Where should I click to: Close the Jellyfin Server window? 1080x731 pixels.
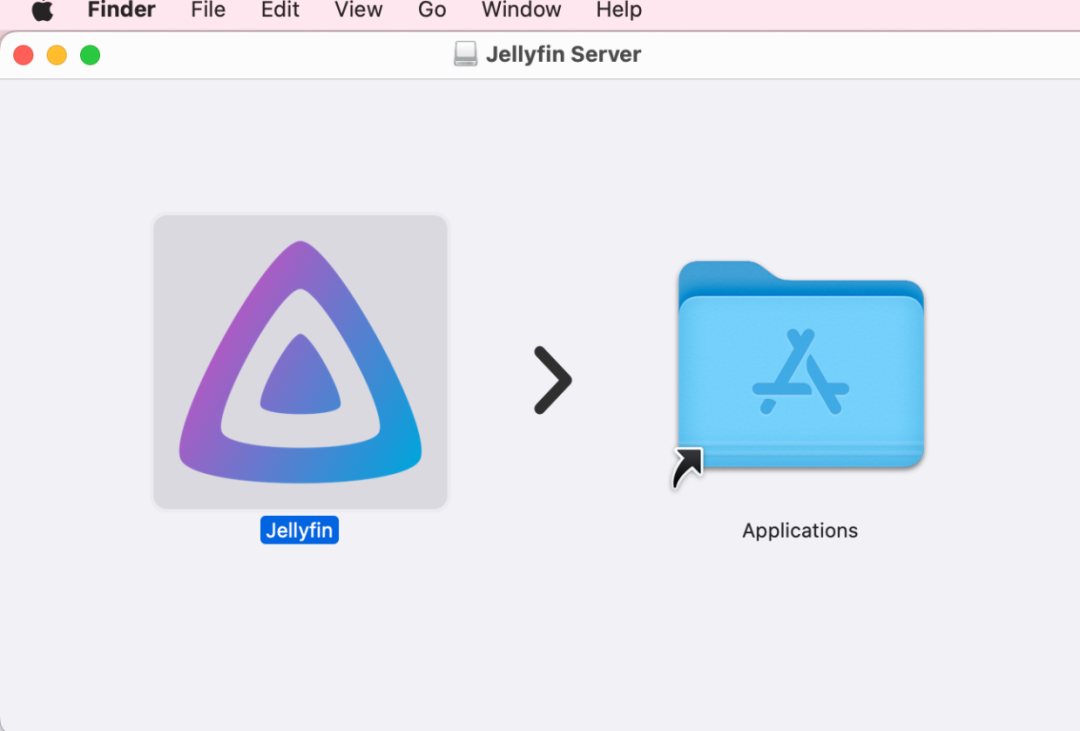click(x=23, y=55)
